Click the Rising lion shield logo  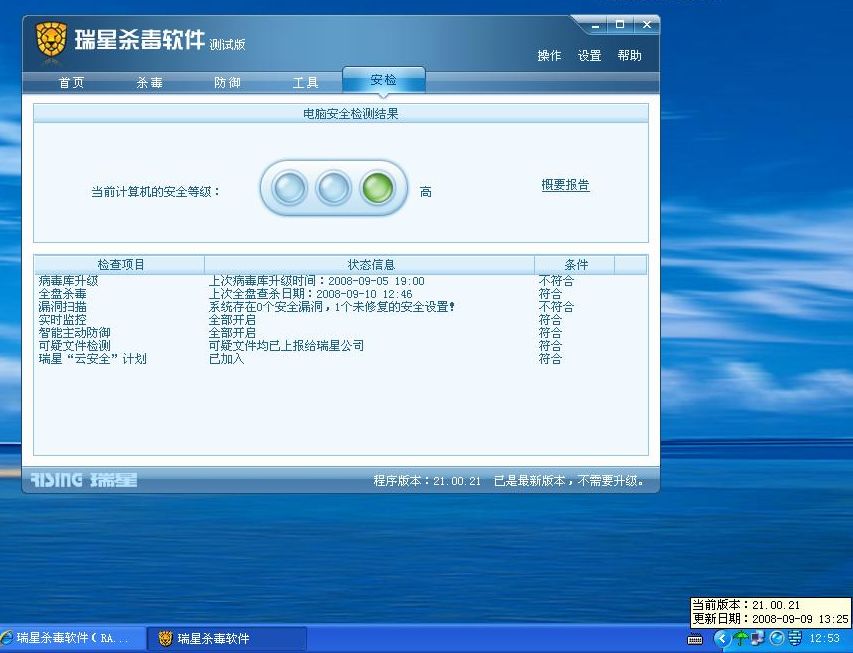(x=51, y=40)
